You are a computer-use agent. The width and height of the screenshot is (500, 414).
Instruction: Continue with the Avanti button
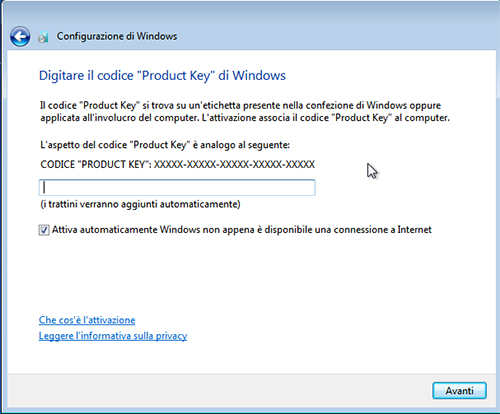[459, 391]
